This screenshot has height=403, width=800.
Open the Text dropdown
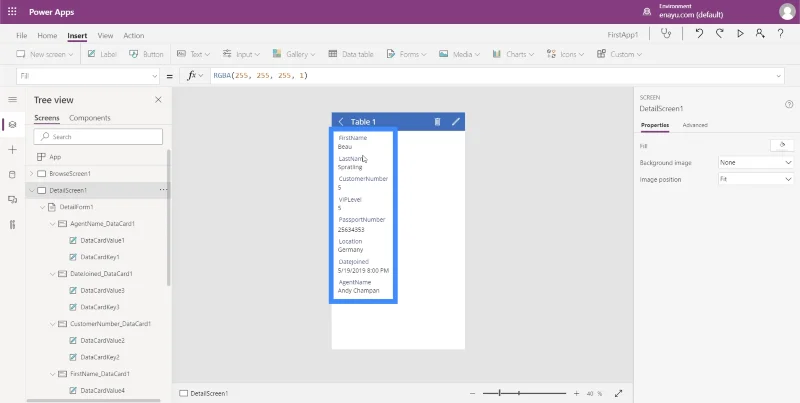pos(193,54)
